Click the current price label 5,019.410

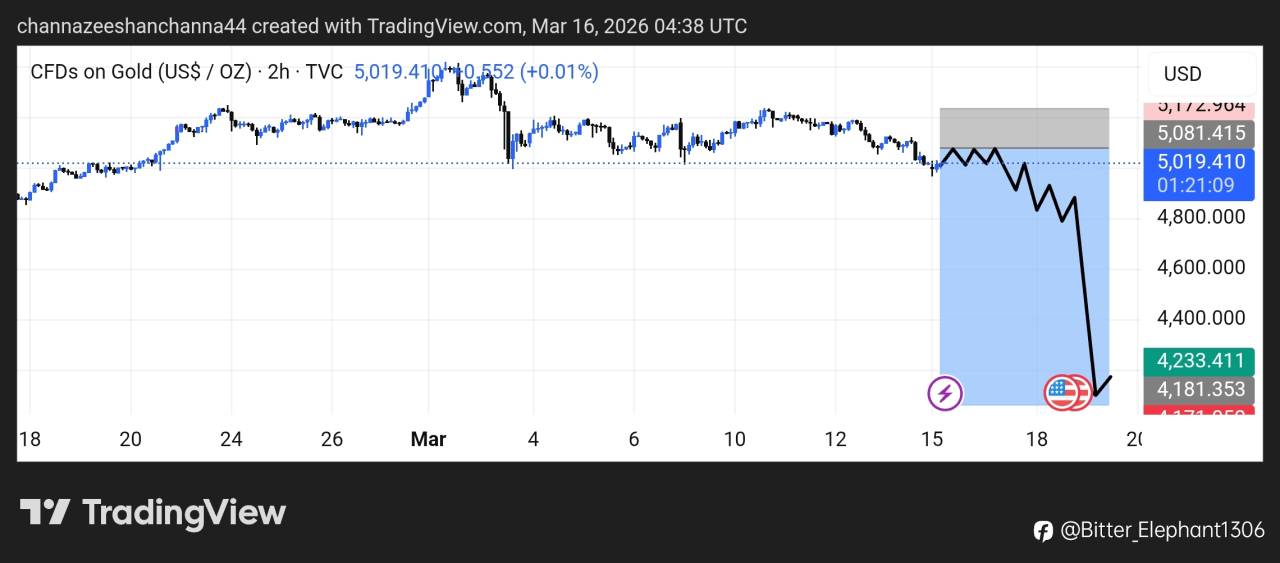1201,162
